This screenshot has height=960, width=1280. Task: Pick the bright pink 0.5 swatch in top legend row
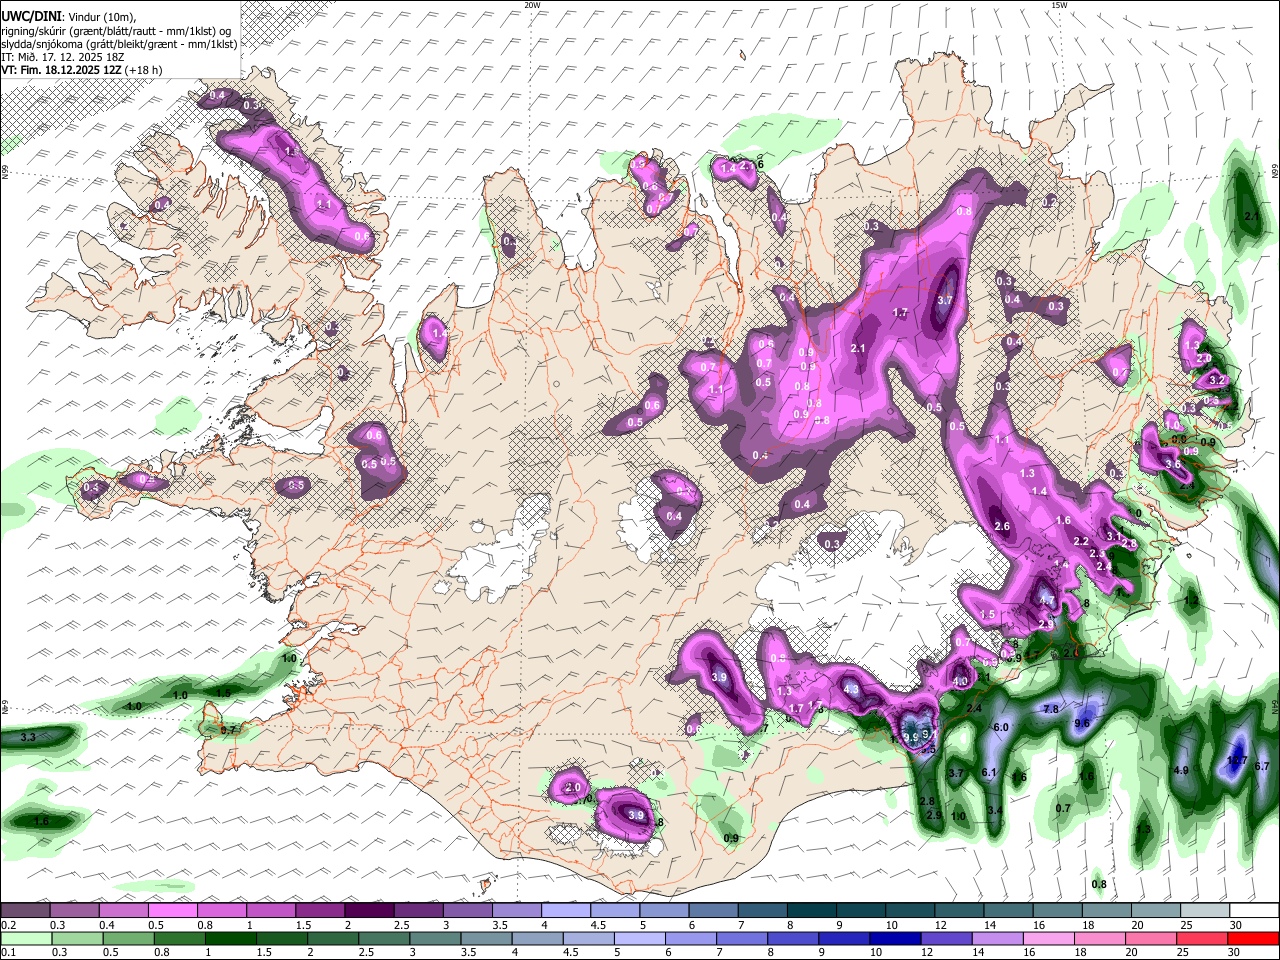[173, 911]
